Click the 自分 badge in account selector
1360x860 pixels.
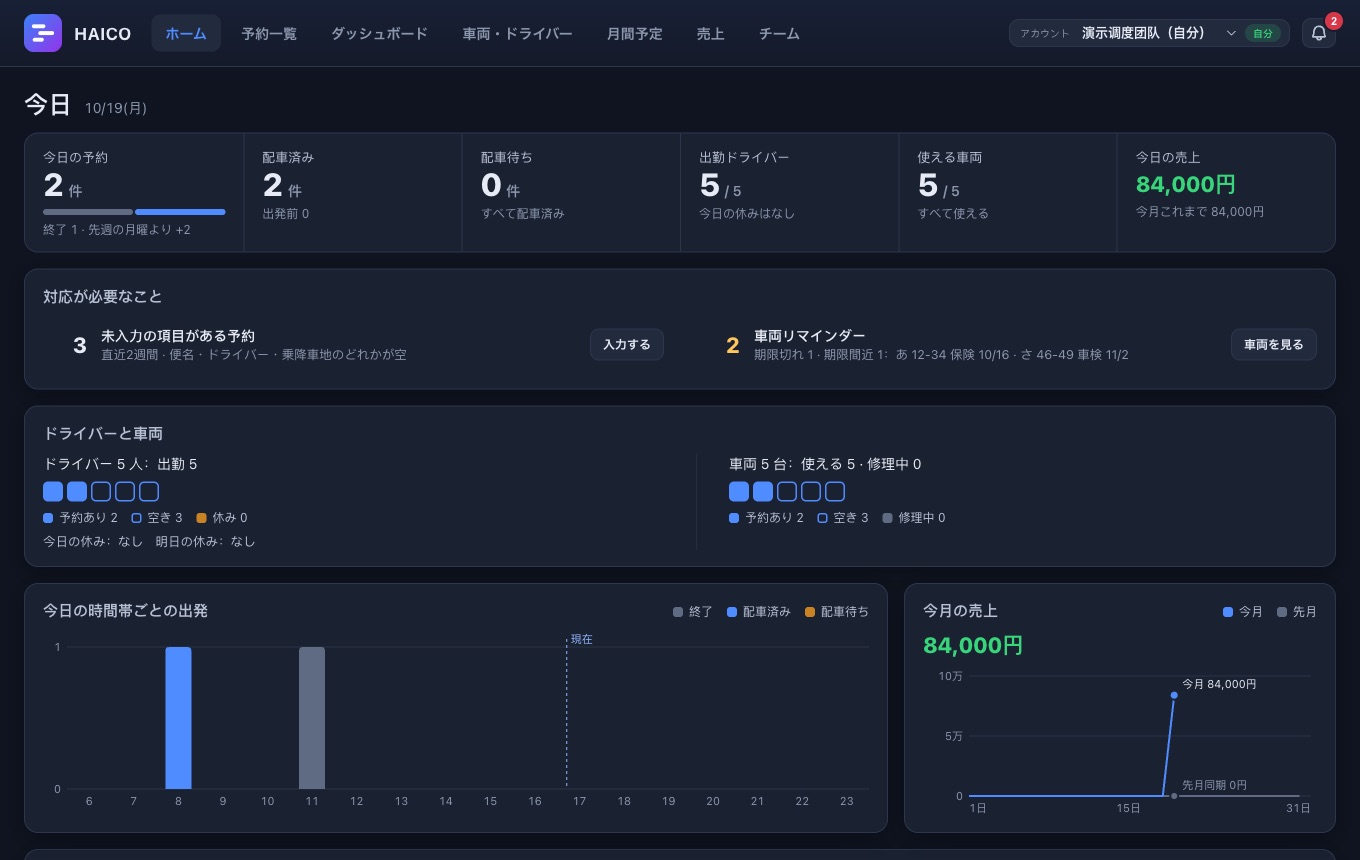1263,33
